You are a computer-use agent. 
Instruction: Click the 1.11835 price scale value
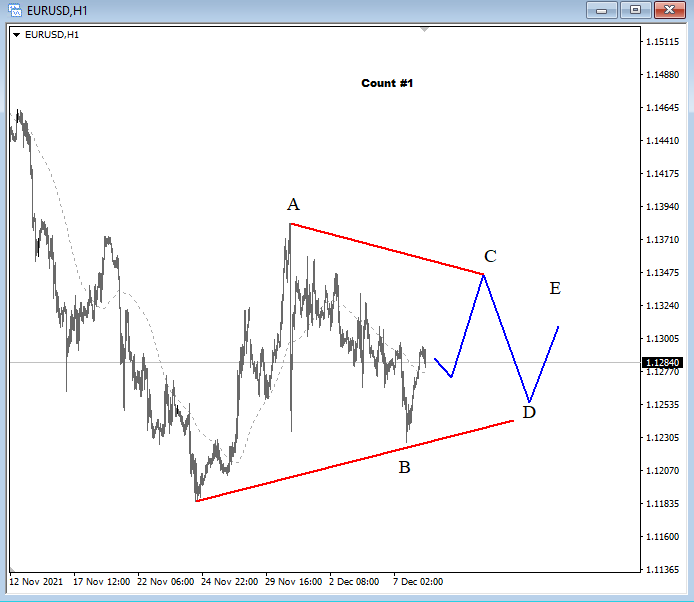click(662, 504)
